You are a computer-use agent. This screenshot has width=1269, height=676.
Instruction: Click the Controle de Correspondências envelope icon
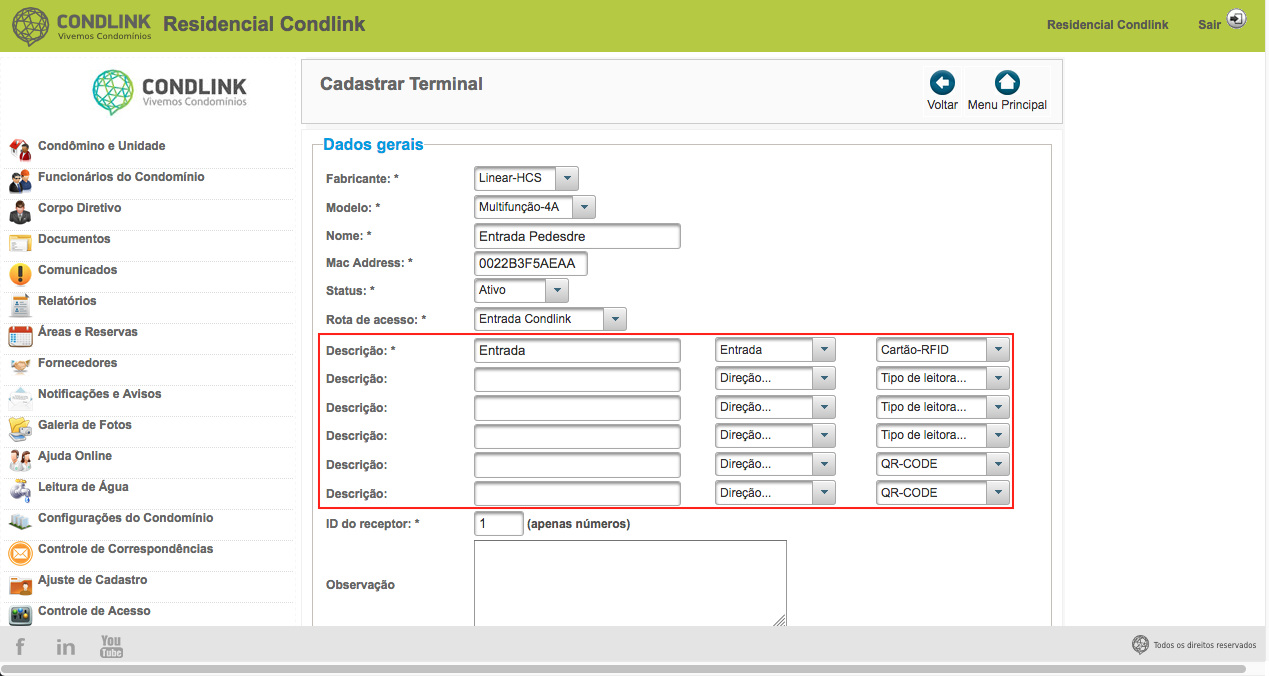click(20, 553)
